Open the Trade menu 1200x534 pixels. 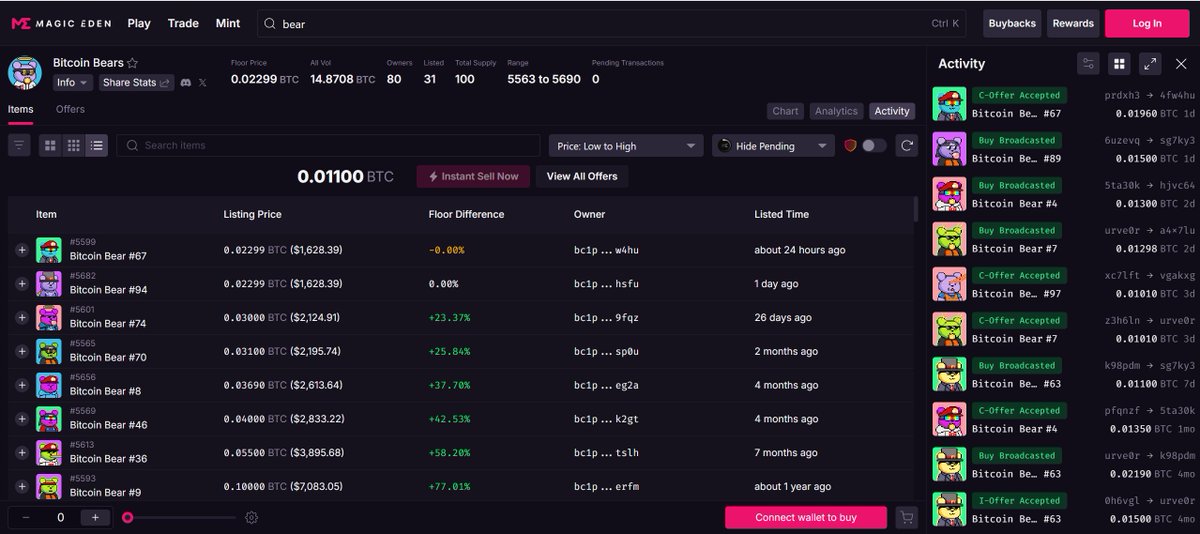[183, 23]
